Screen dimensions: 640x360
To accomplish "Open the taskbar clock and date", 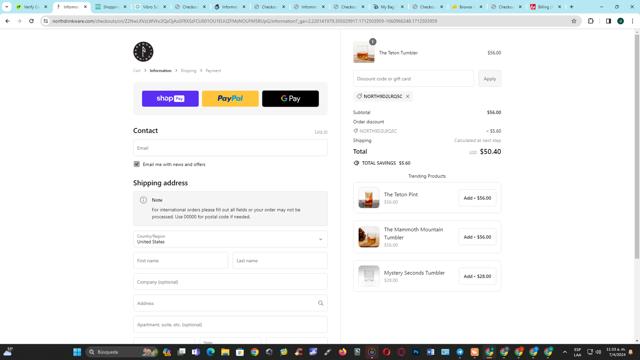I will 616,352.
